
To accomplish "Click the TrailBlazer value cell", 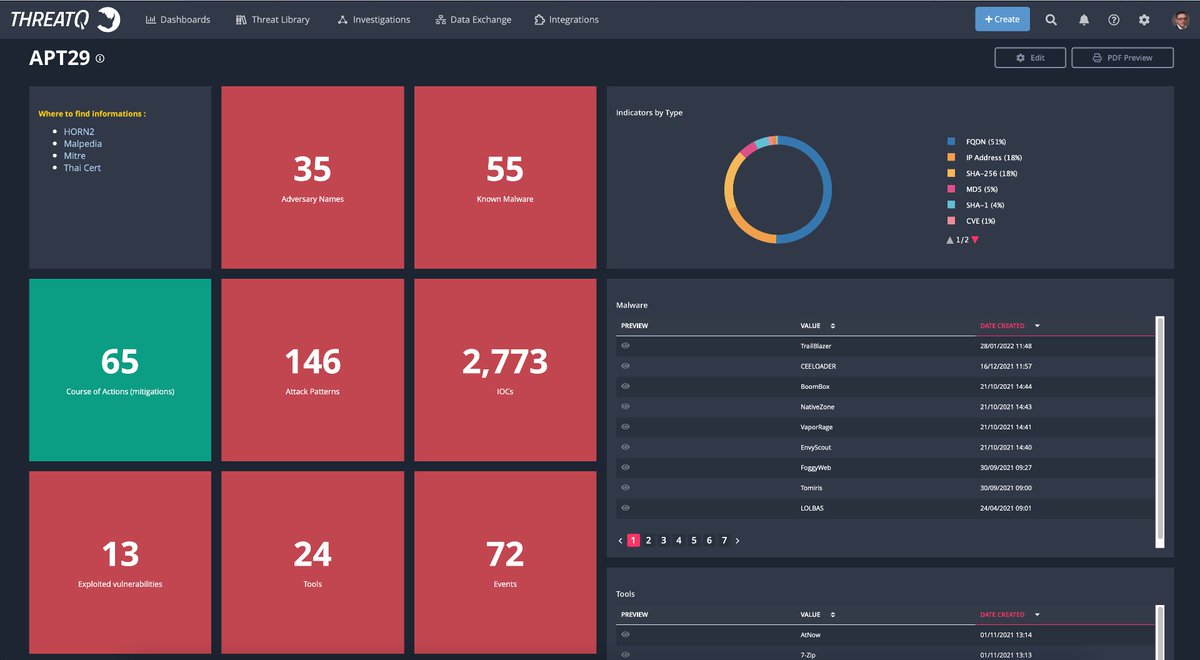I will coord(816,346).
